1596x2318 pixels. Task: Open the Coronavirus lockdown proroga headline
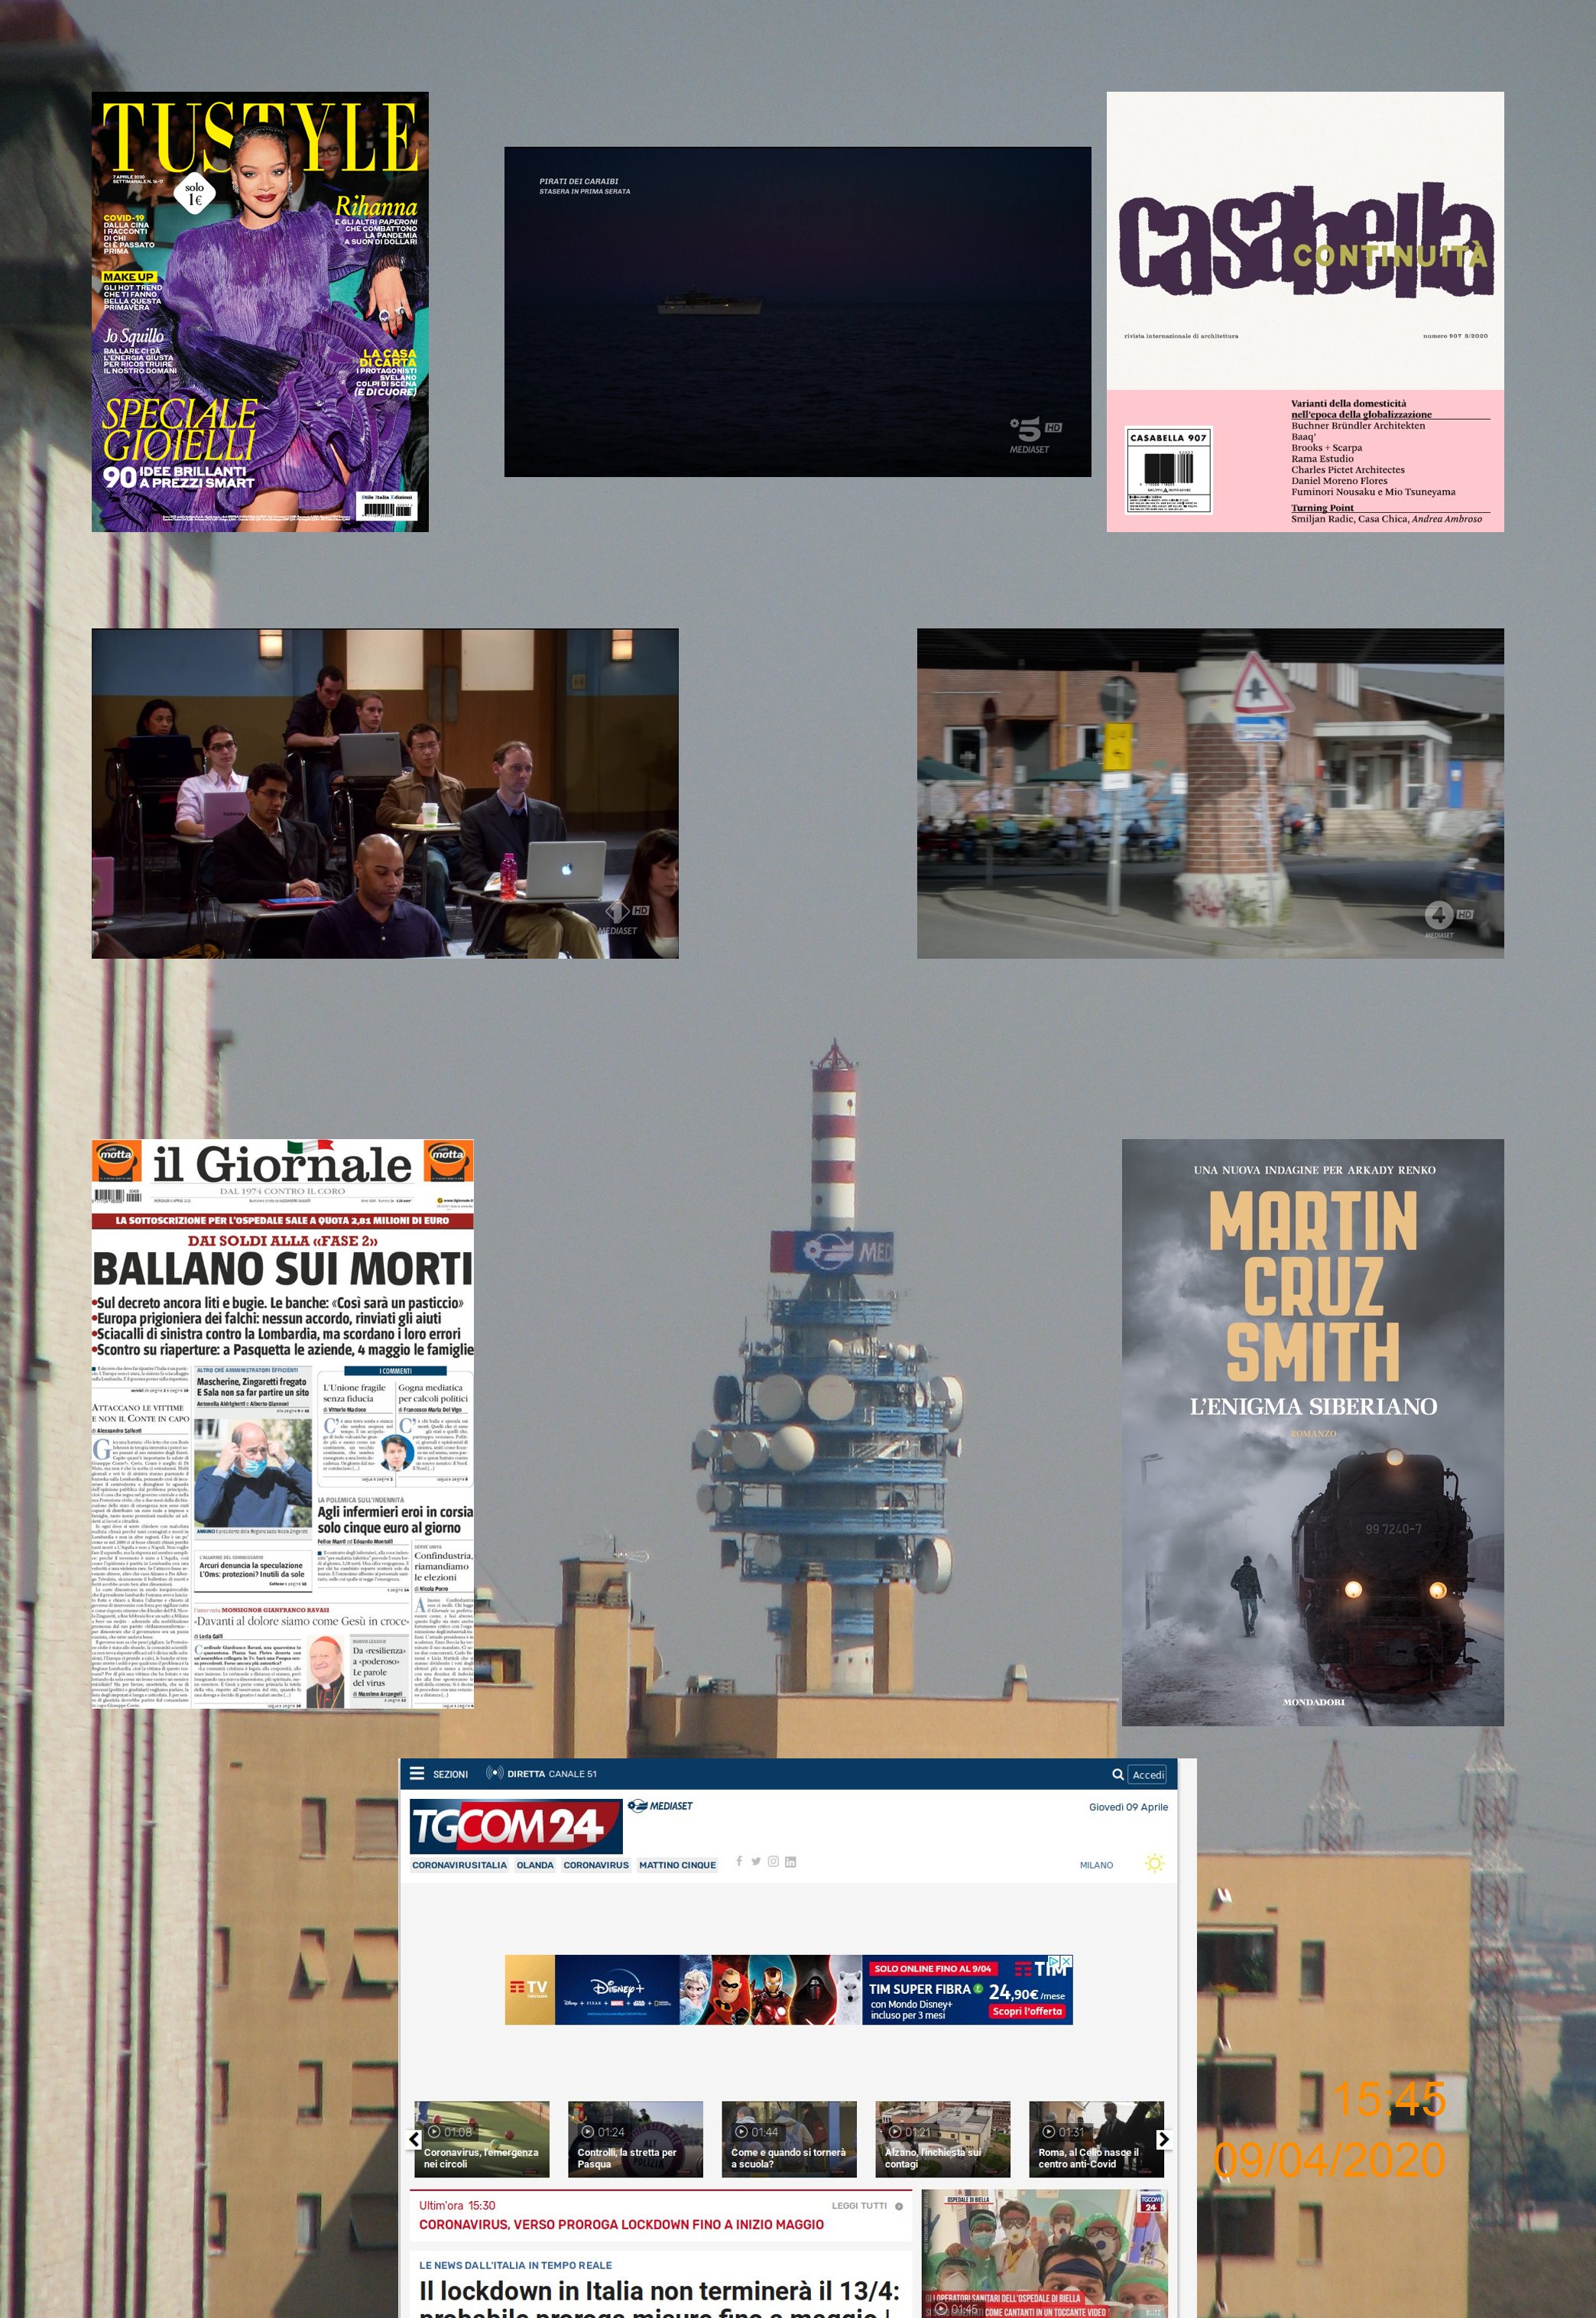[621, 2224]
